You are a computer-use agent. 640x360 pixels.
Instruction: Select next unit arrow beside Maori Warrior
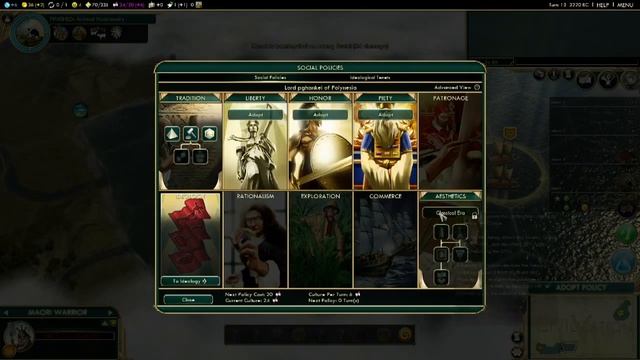tap(110, 312)
